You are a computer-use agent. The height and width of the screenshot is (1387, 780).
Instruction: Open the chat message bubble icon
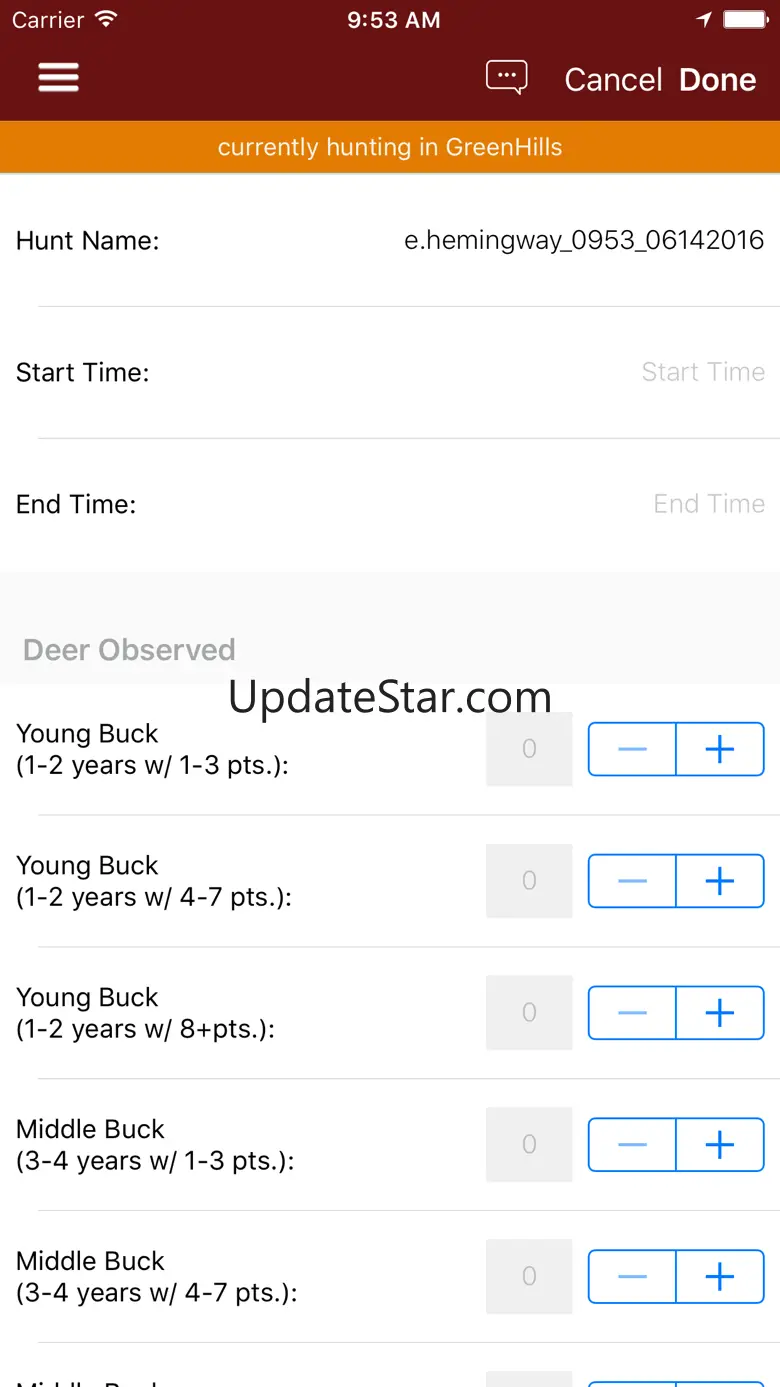click(506, 78)
